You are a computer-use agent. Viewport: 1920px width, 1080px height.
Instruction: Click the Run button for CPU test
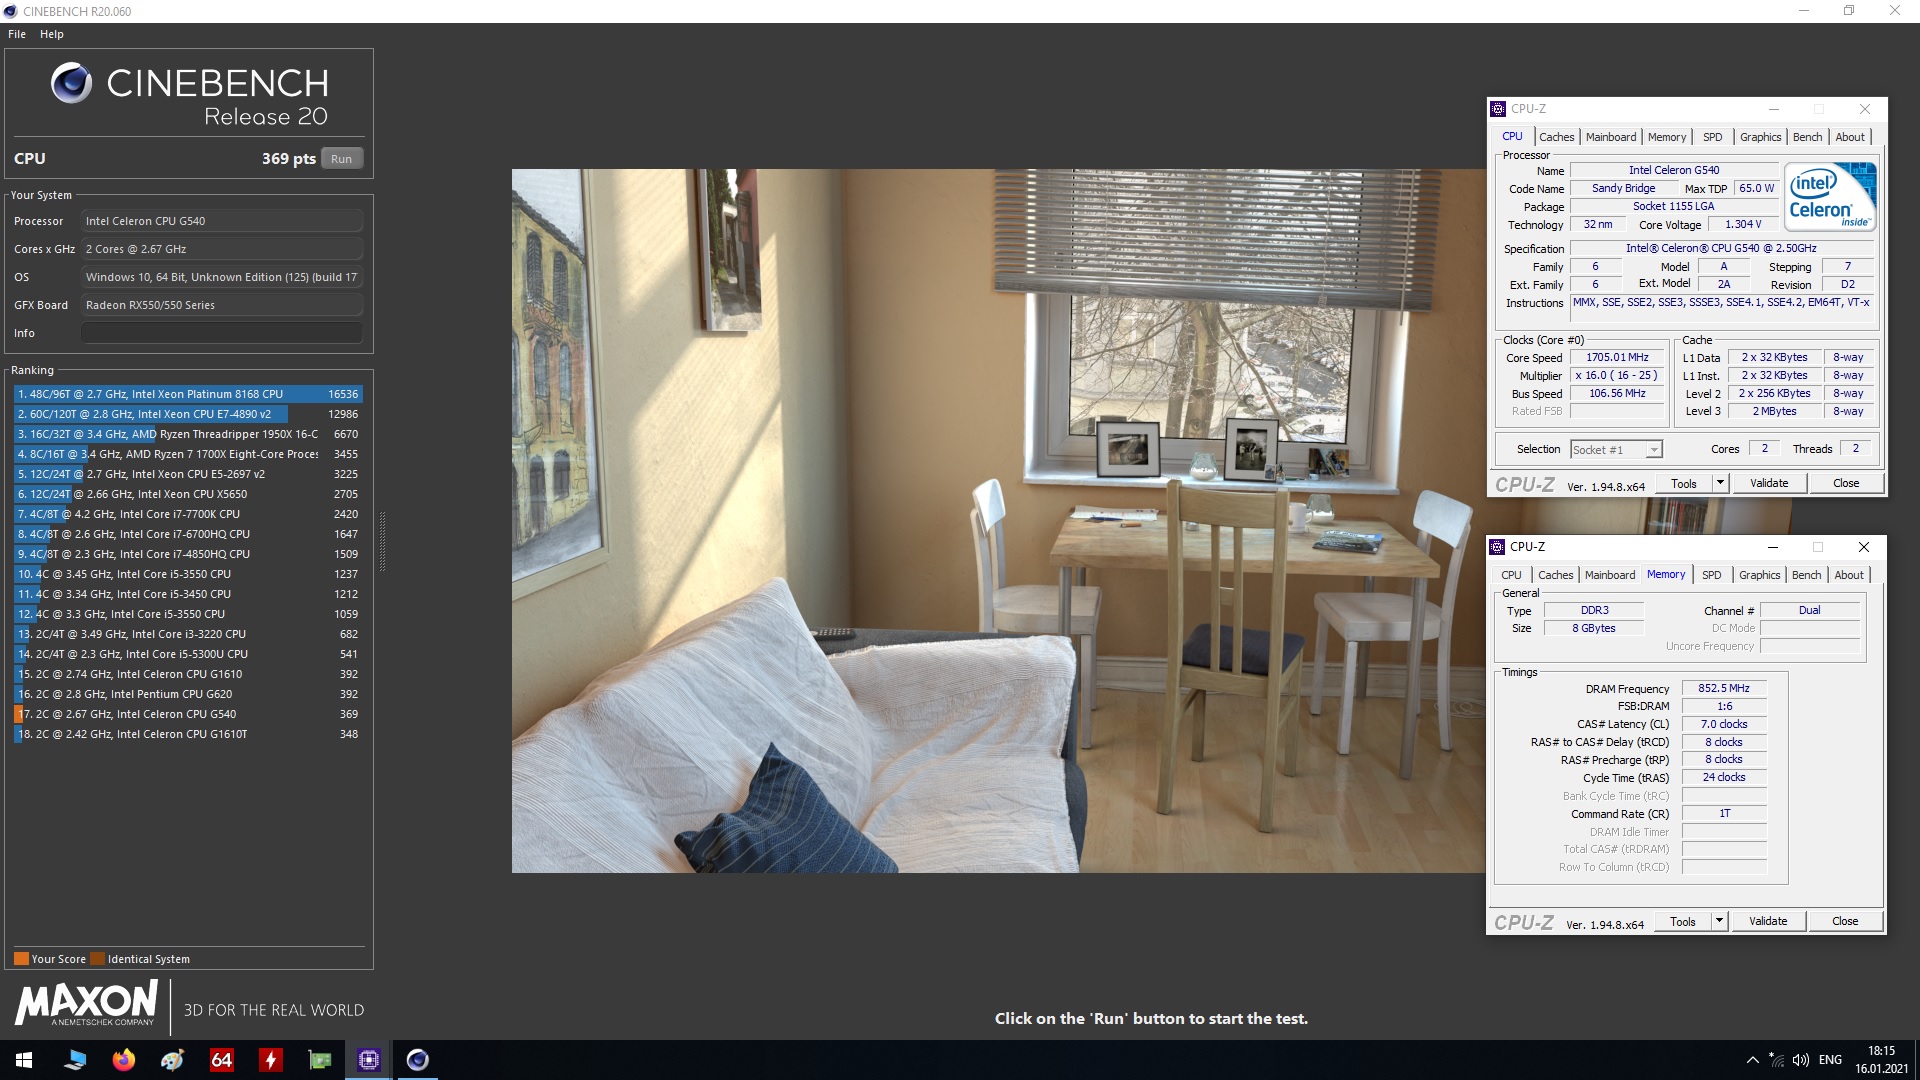(x=342, y=159)
